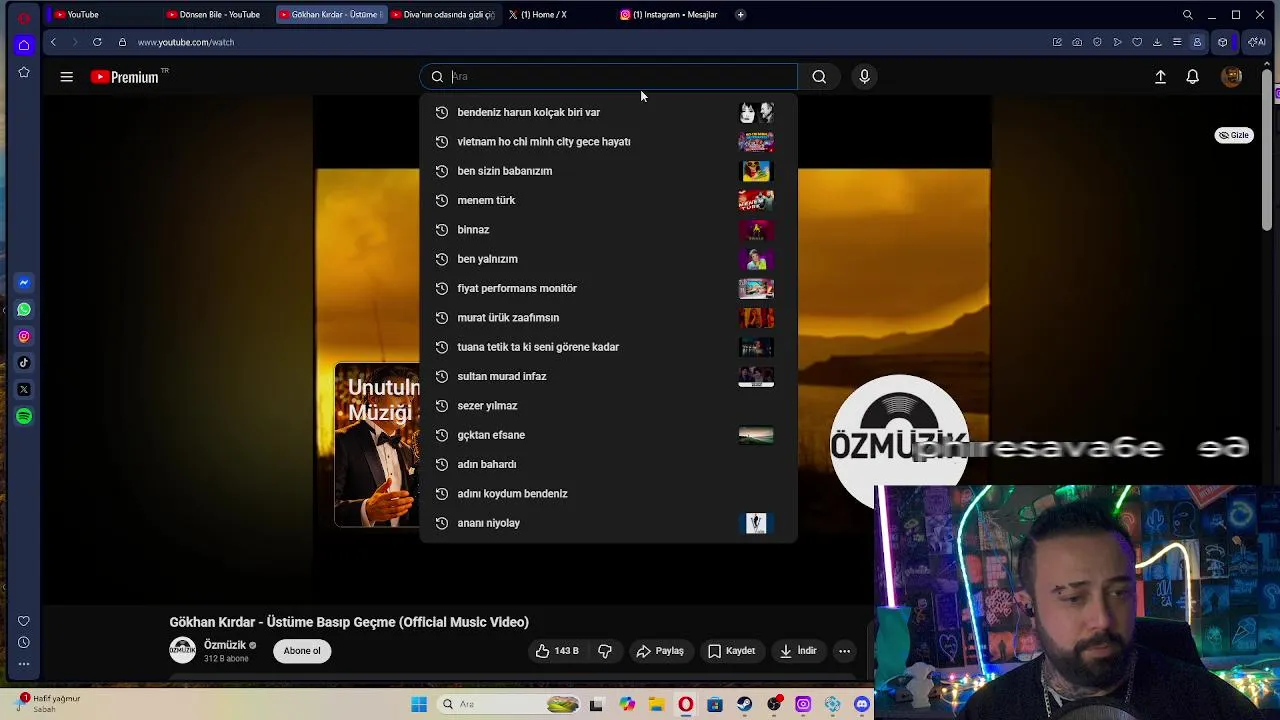
Task: Subscribe with the "Abone ol" button
Action: [x=302, y=651]
